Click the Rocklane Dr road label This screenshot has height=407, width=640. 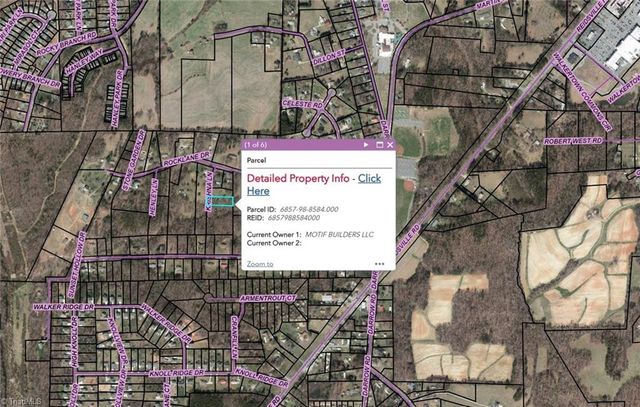point(186,159)
